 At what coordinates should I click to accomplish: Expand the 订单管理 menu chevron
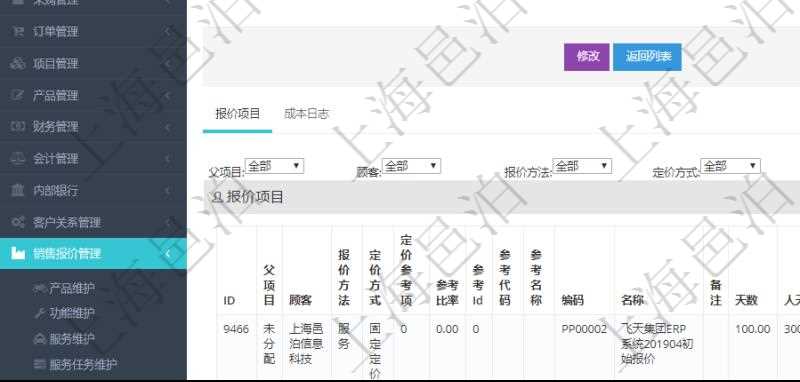[x=167, y=32]
